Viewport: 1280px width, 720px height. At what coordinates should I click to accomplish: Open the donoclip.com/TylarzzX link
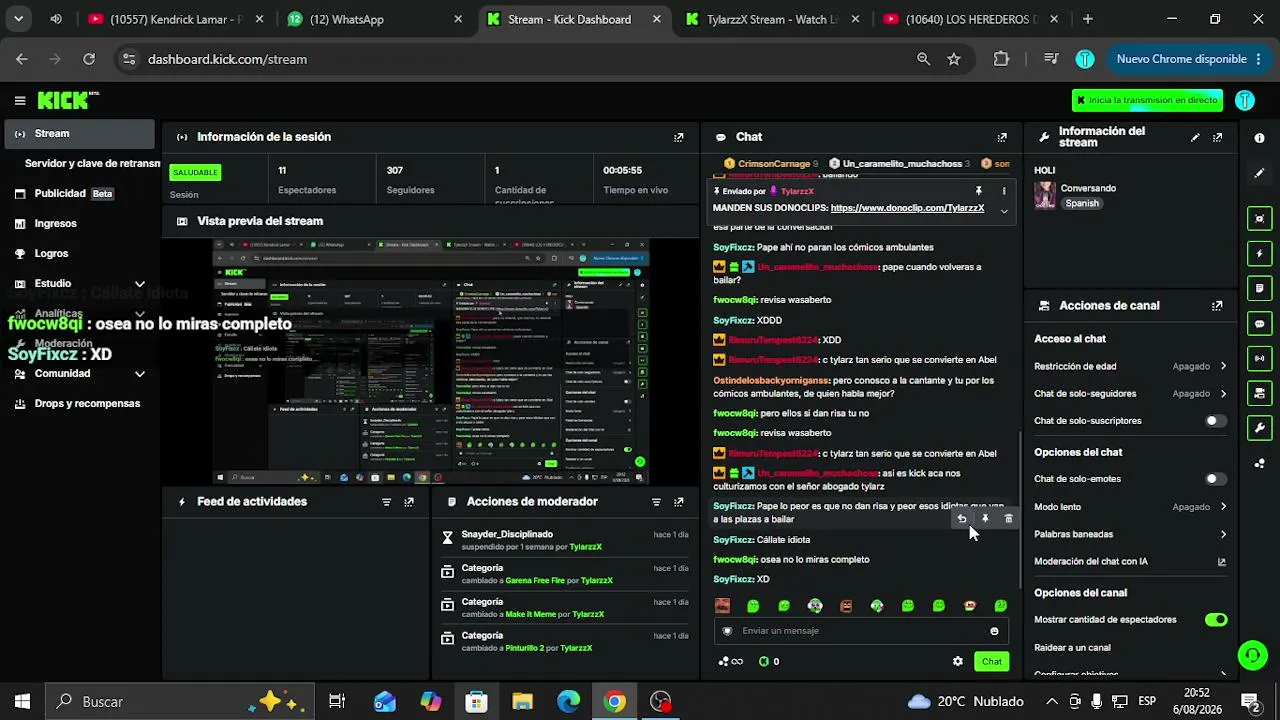(x=908, y=208)
